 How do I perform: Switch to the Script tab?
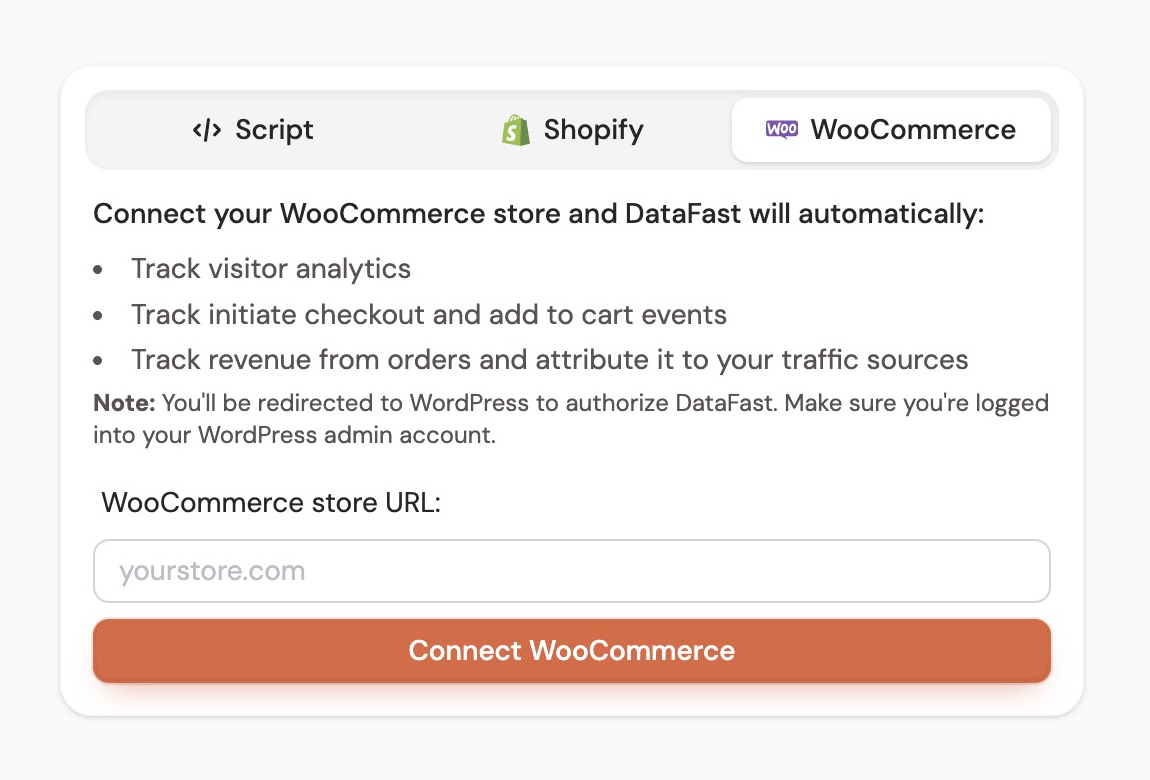(x=253, y=130)
